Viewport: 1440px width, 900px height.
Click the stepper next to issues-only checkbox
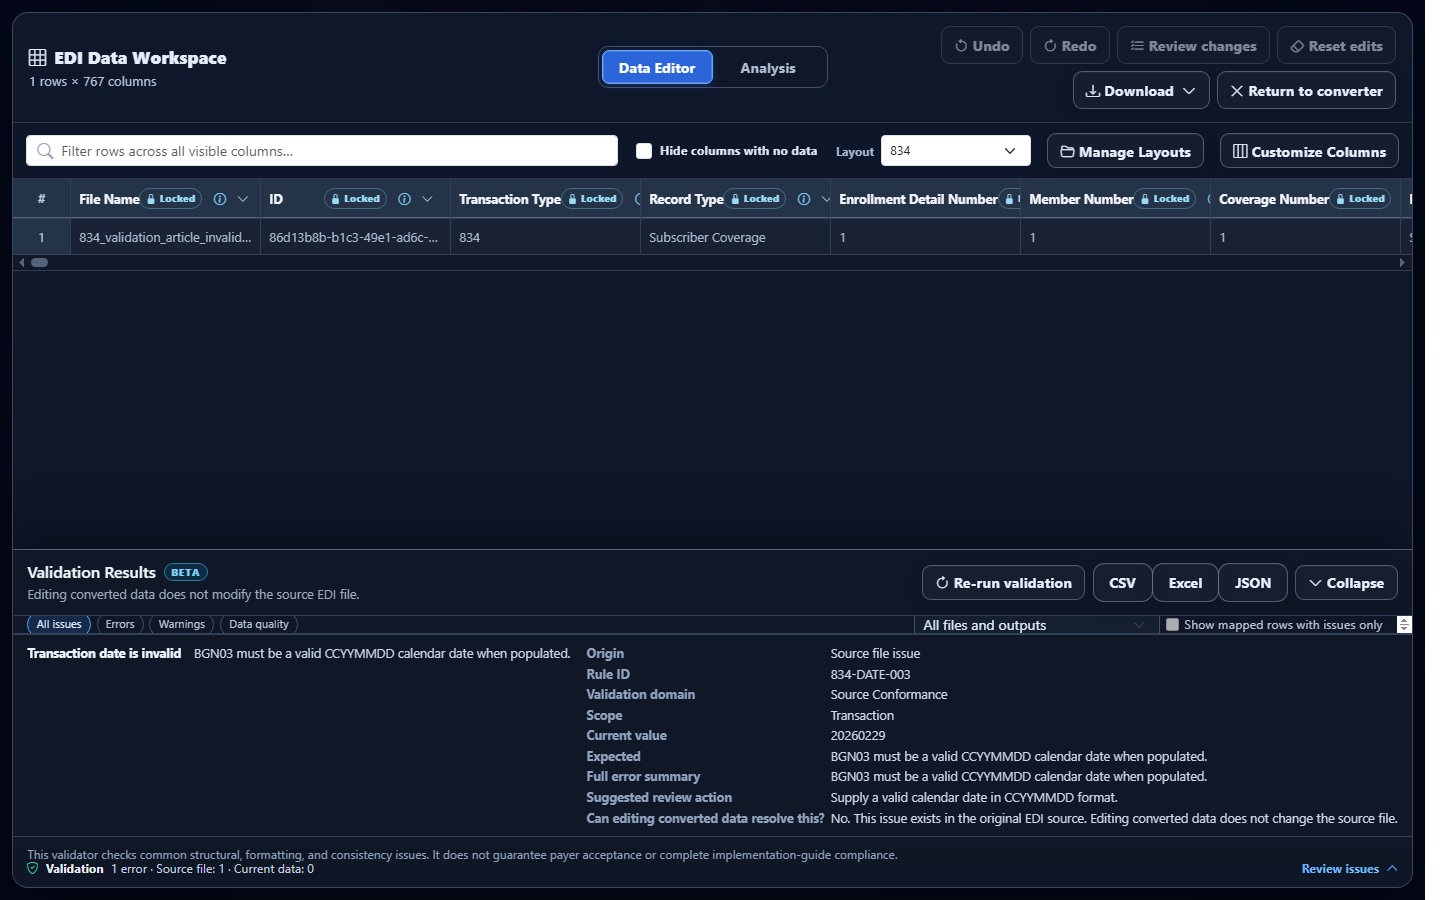coord(1404,625)
